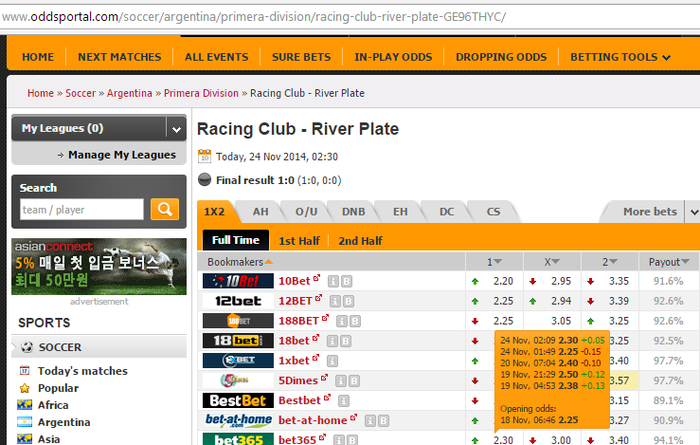Open SURE BETS page
Image resolution: width=700 pixels, height=445 pixels.
[x=301, y=57]
